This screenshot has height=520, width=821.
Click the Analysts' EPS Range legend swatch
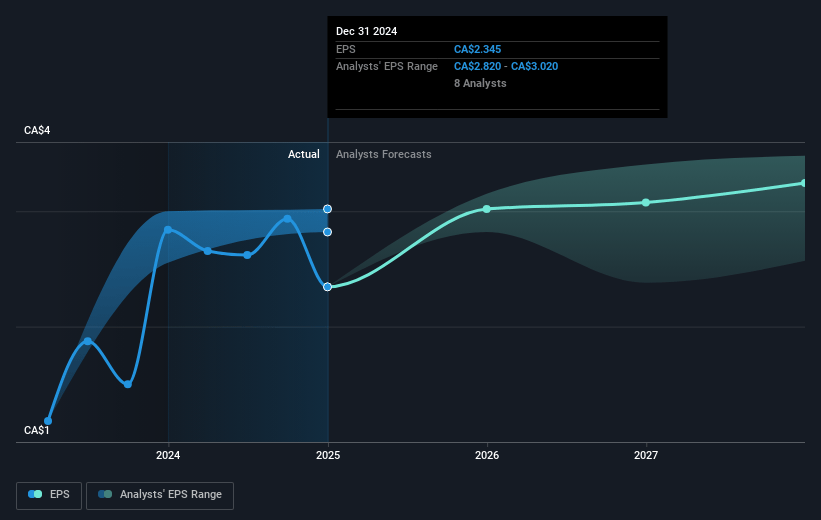[105, 494]
